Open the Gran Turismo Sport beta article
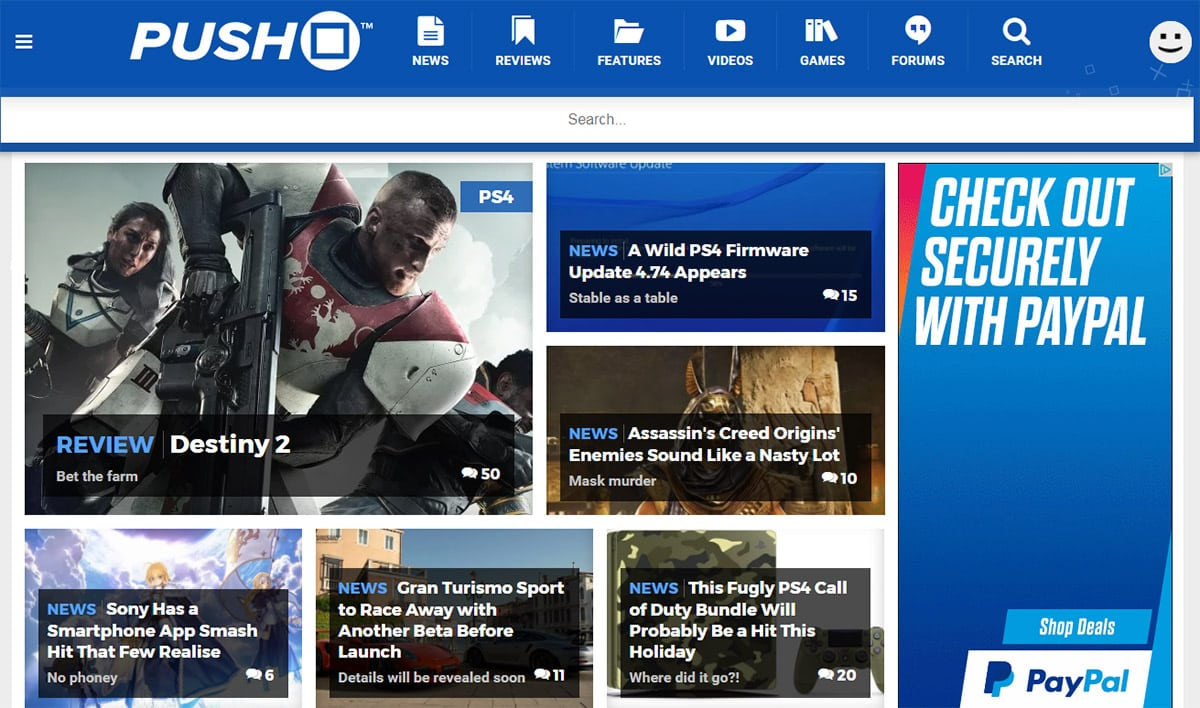1200x708 pixels. click(x=450, y=620)
